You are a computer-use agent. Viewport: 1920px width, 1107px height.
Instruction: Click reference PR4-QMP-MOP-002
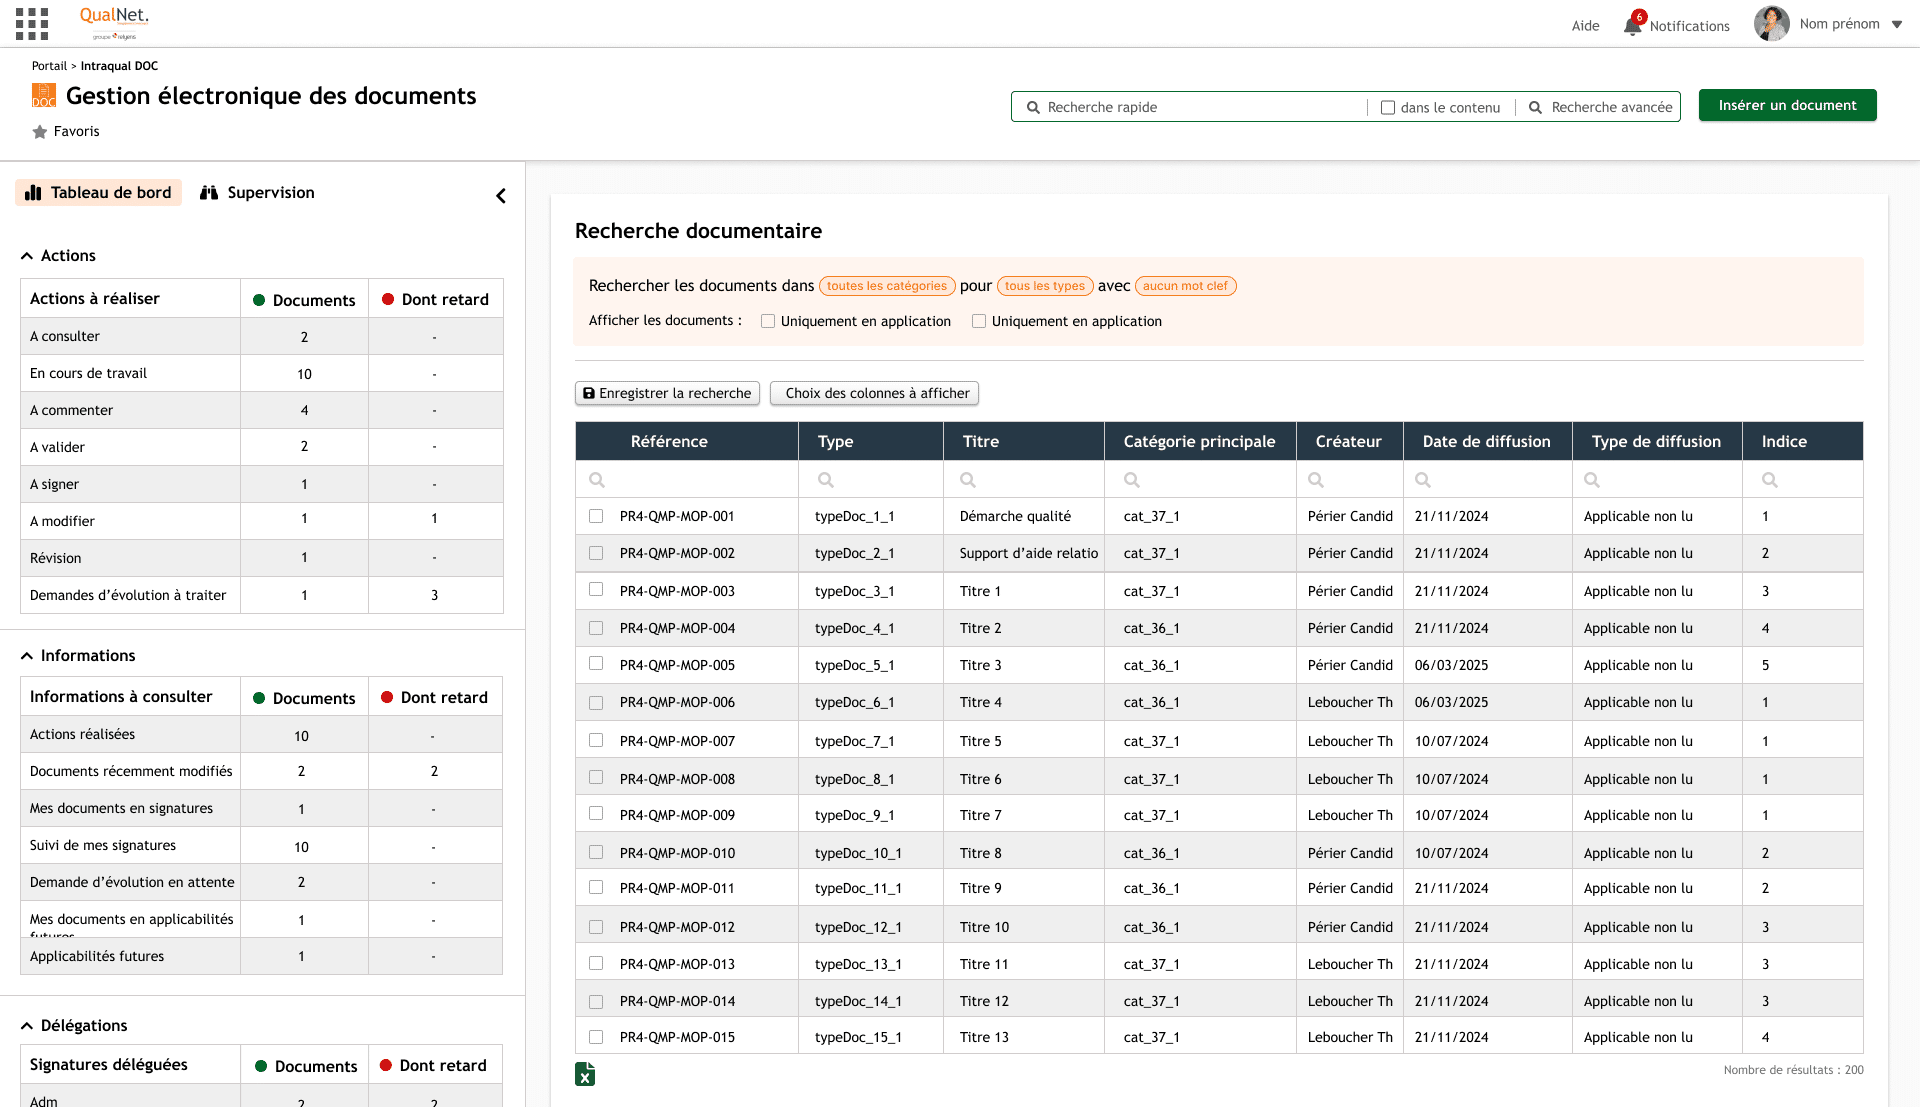click(x=677, y=554)
